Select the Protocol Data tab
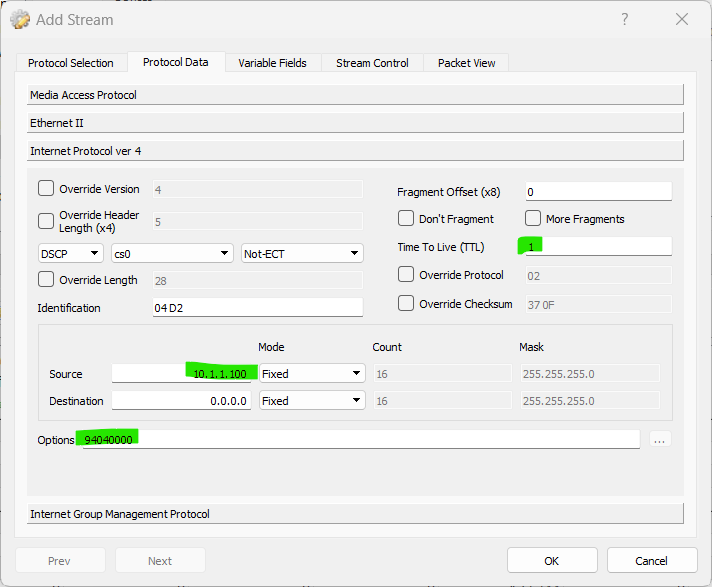This screenshot has width=712, height=587. (x=176, y=62)
